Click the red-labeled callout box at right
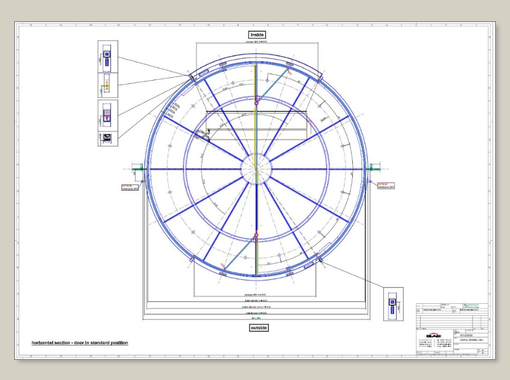 click(x=386, y=186)
